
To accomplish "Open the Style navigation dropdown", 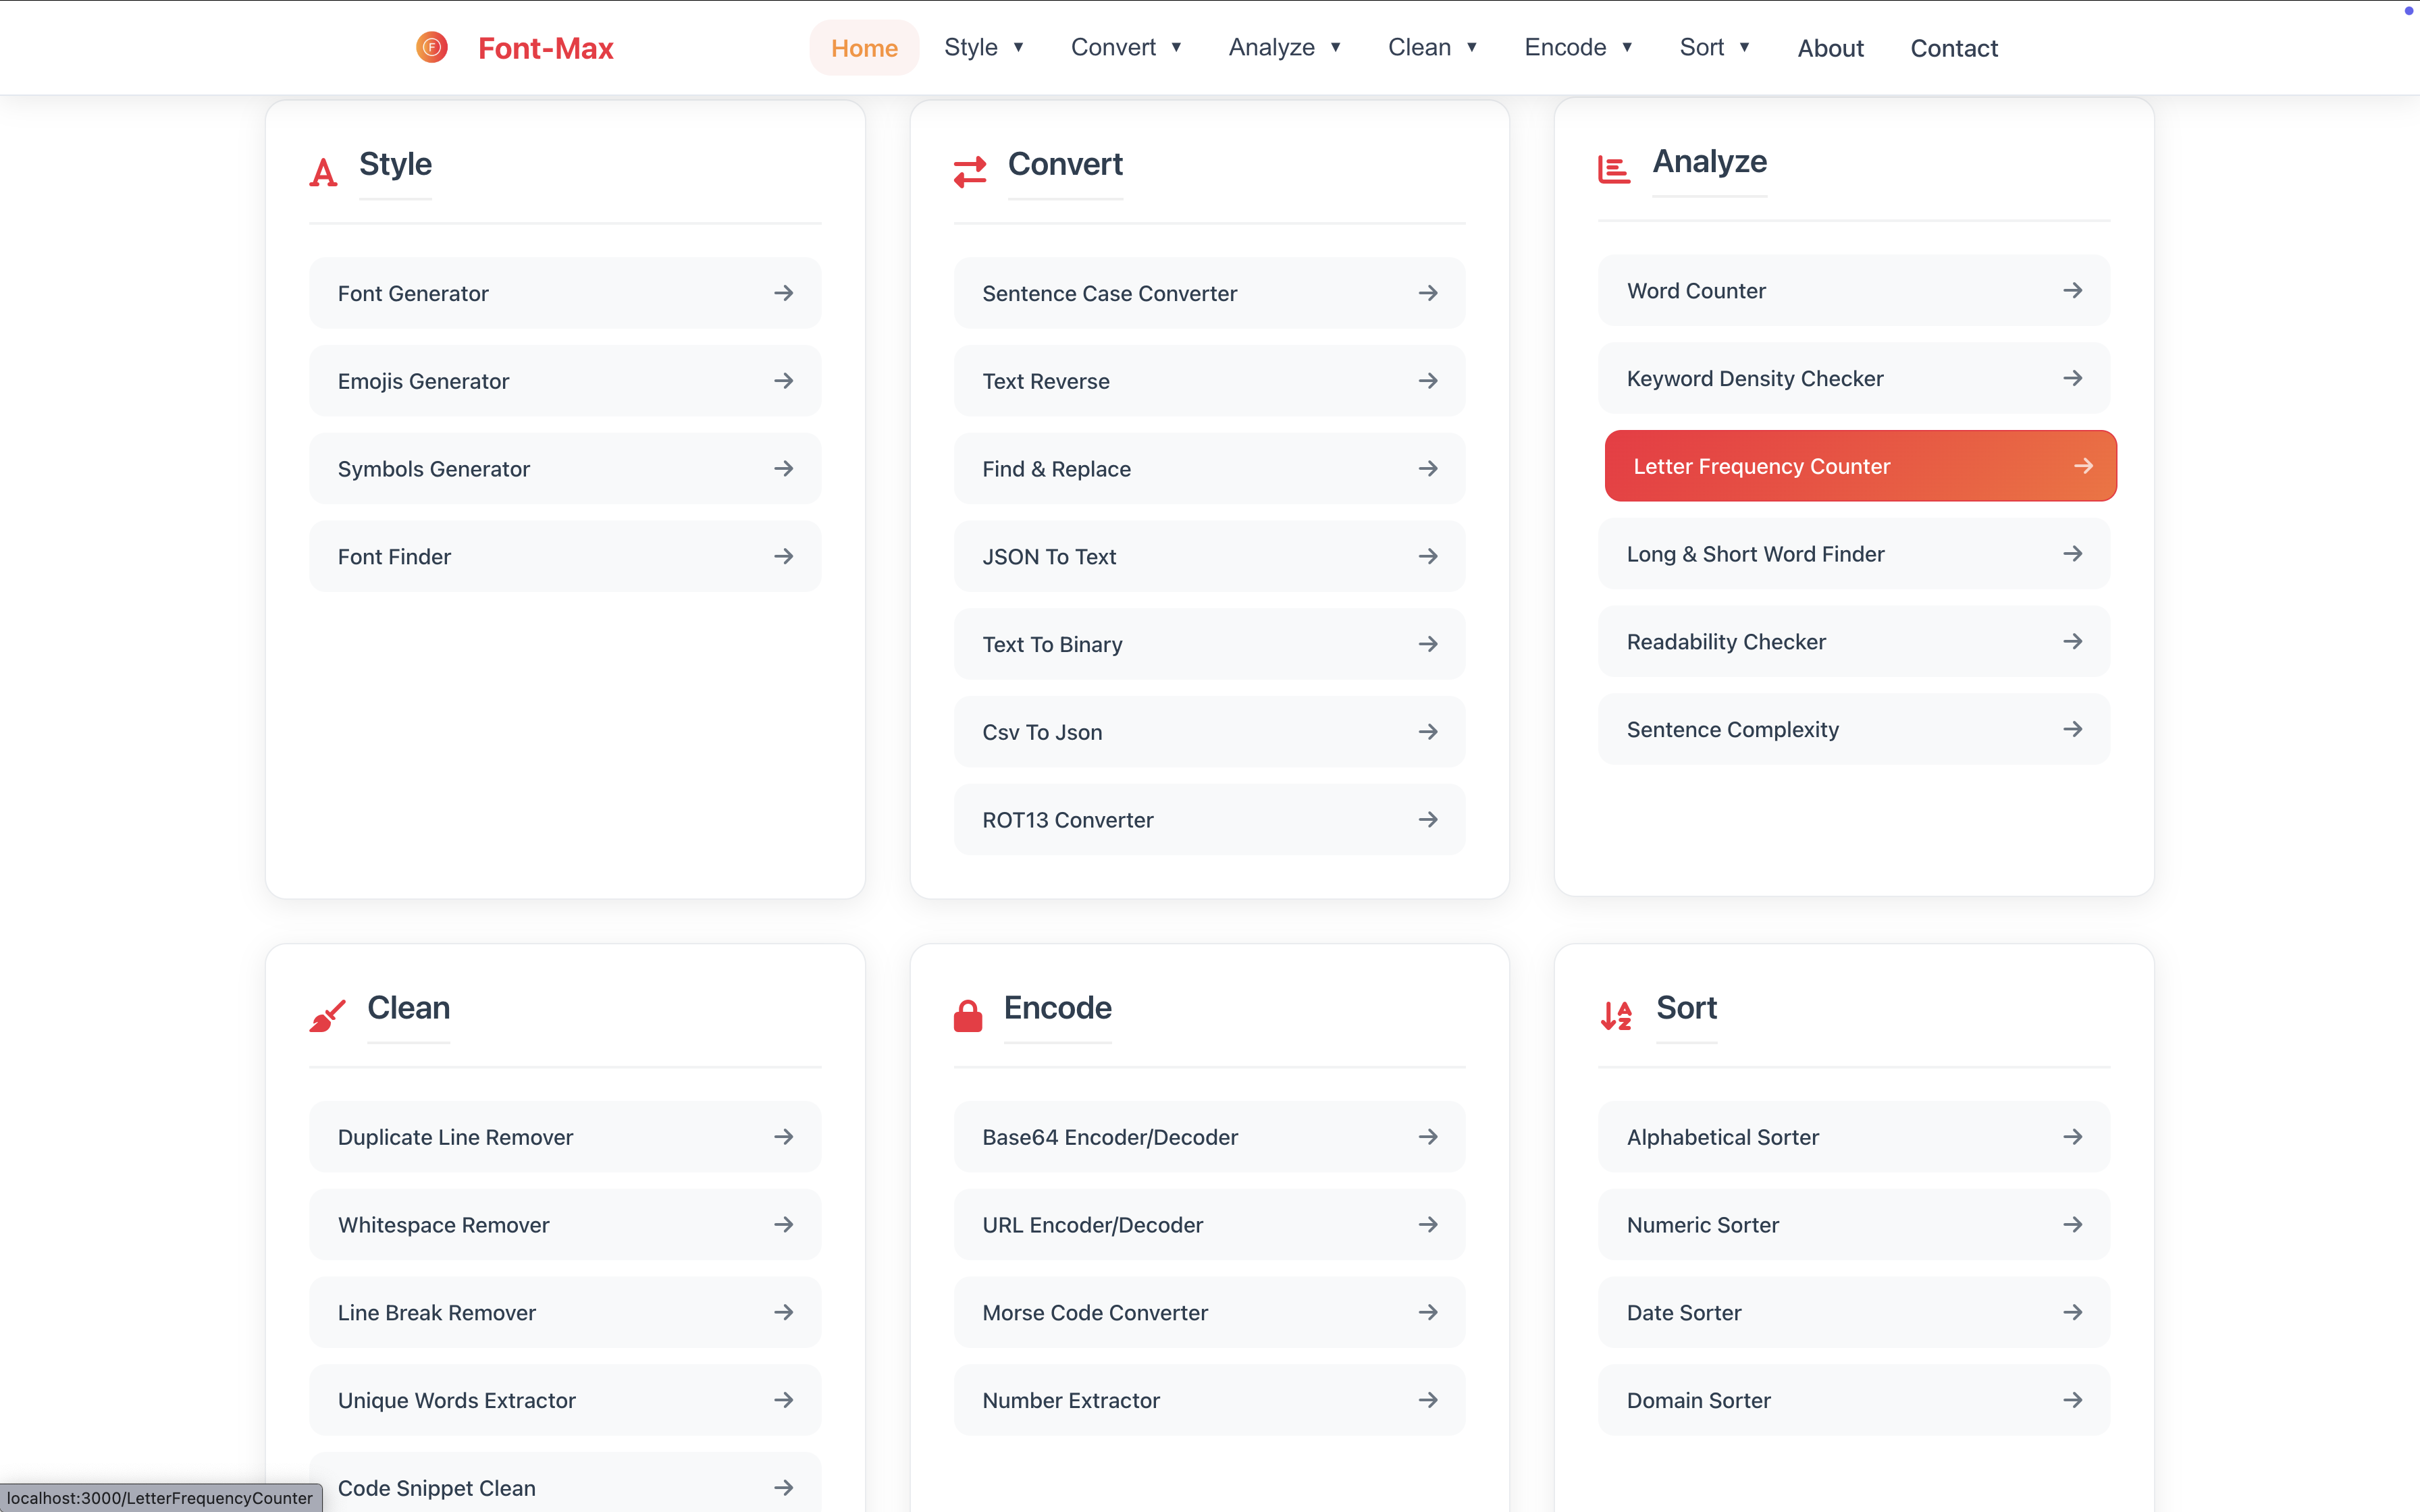I will tap(984, 47).
